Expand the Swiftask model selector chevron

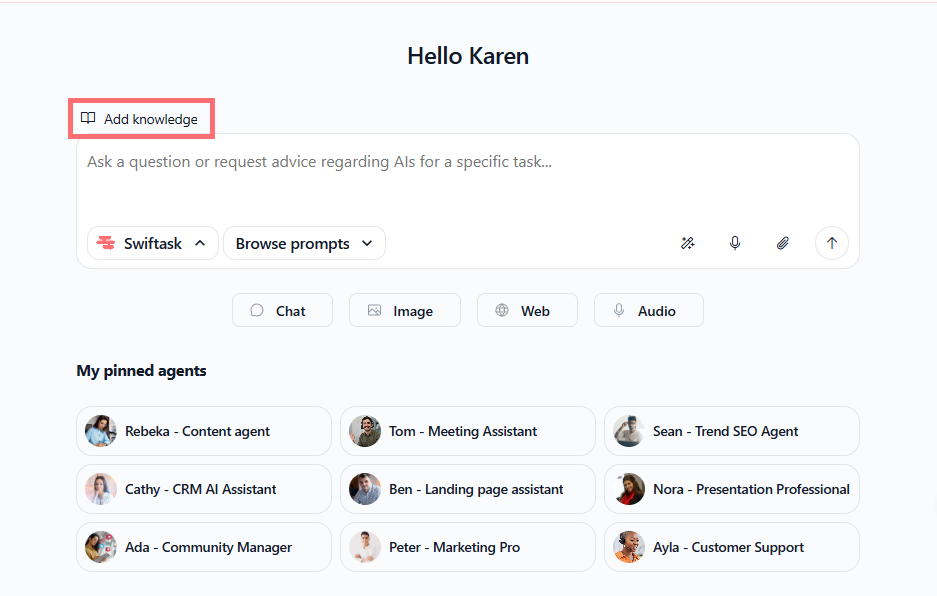click(x=200, y=243)
